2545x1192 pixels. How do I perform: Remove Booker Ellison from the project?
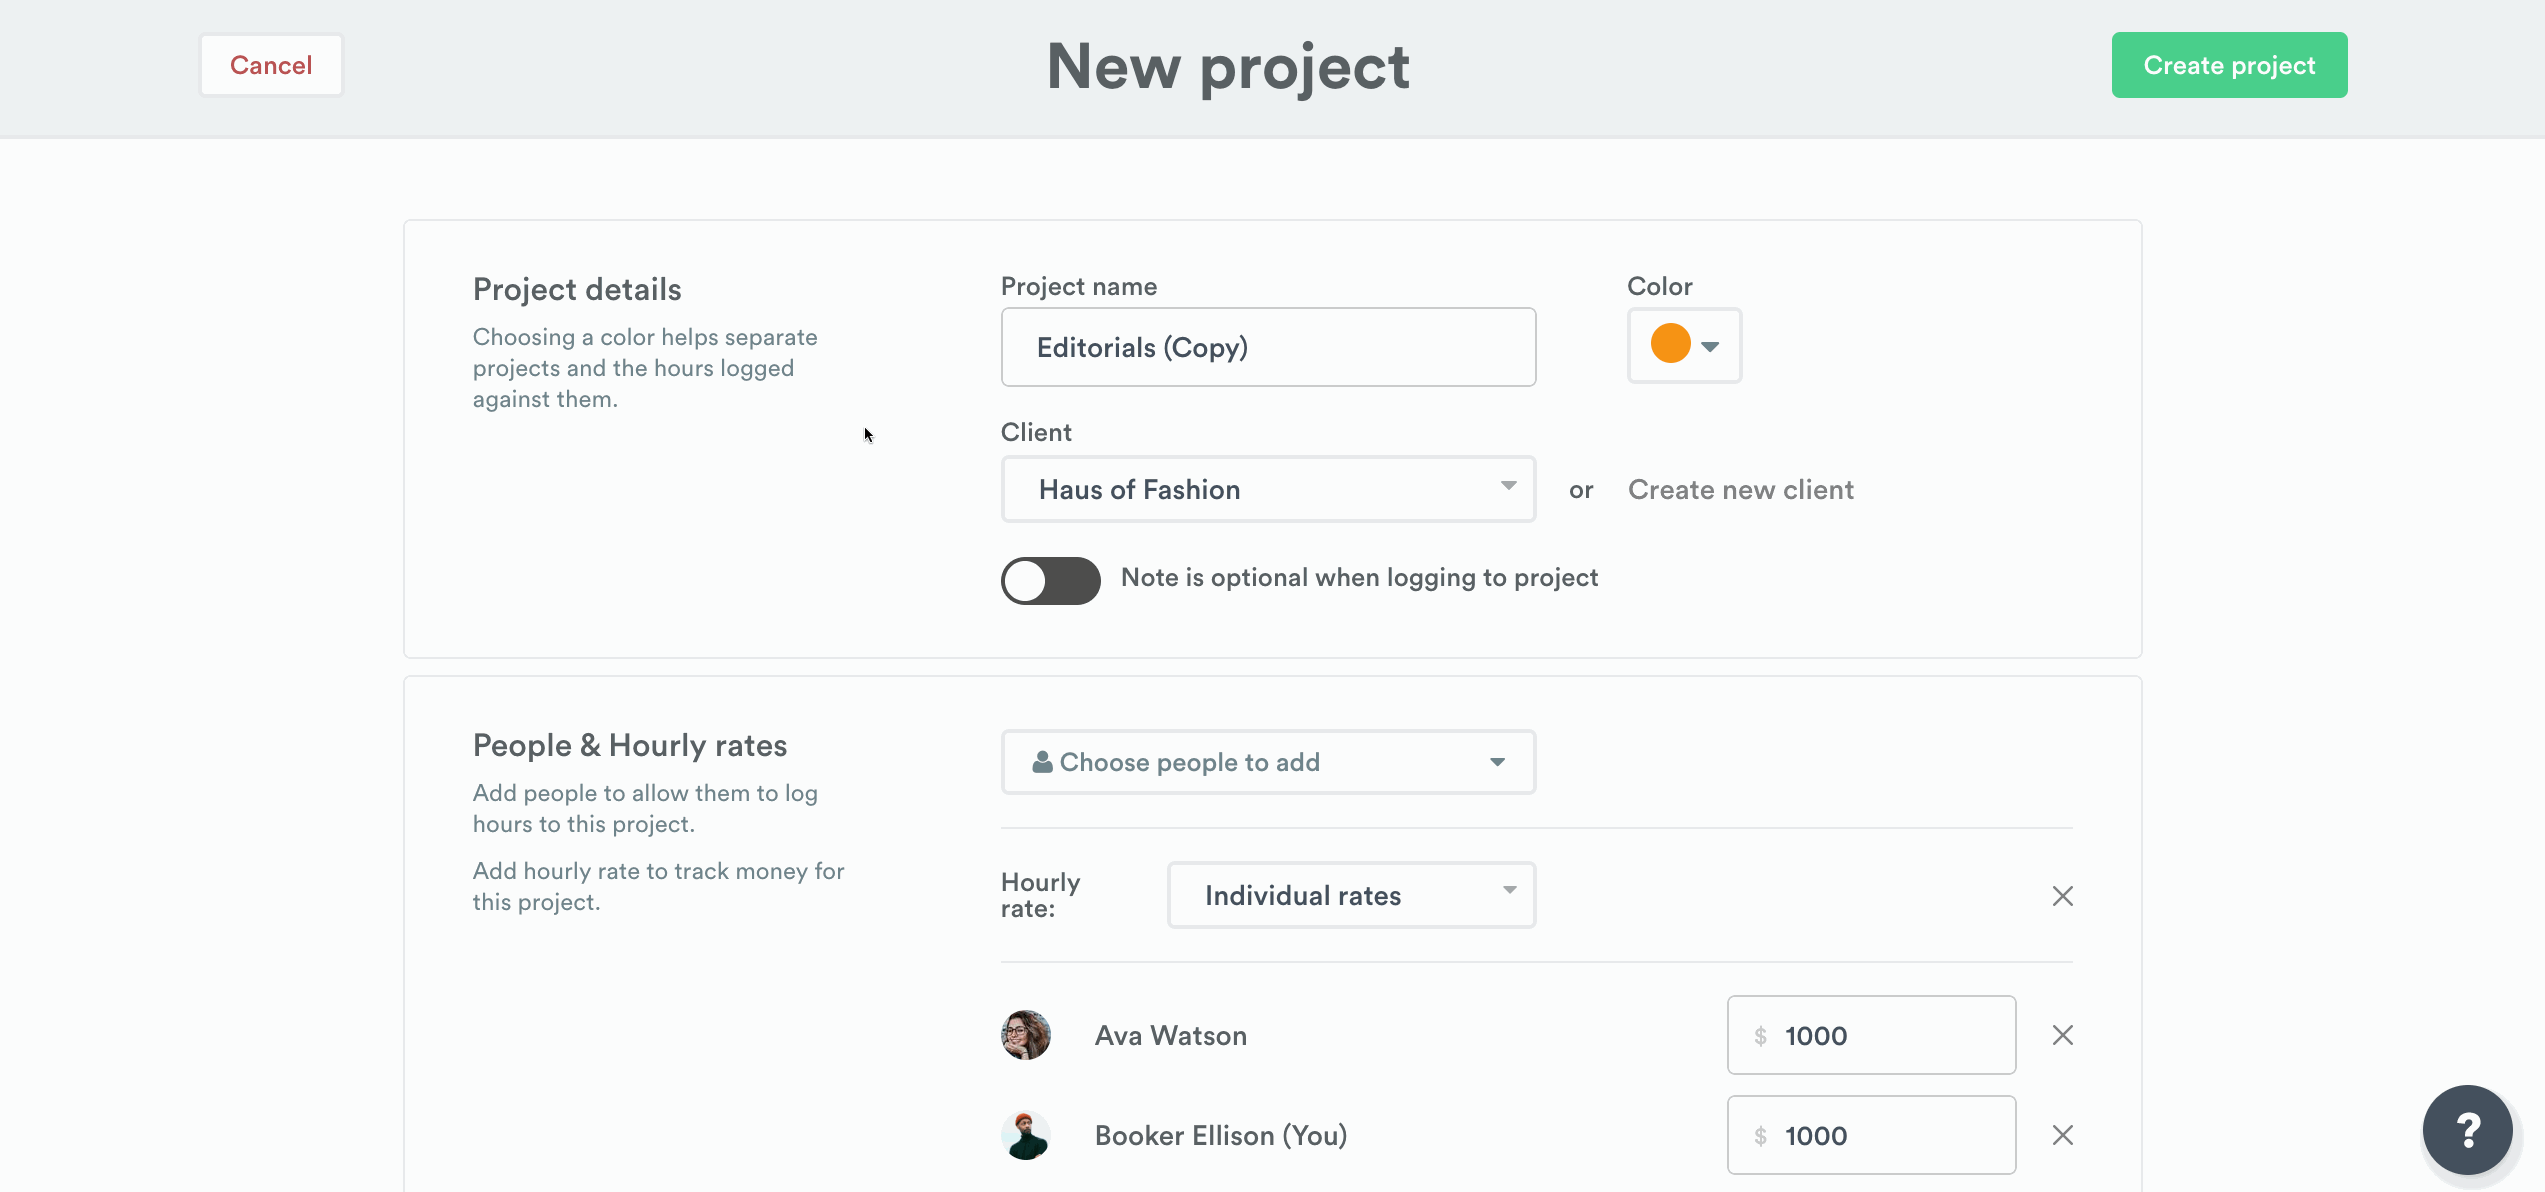(2062, 1135)
